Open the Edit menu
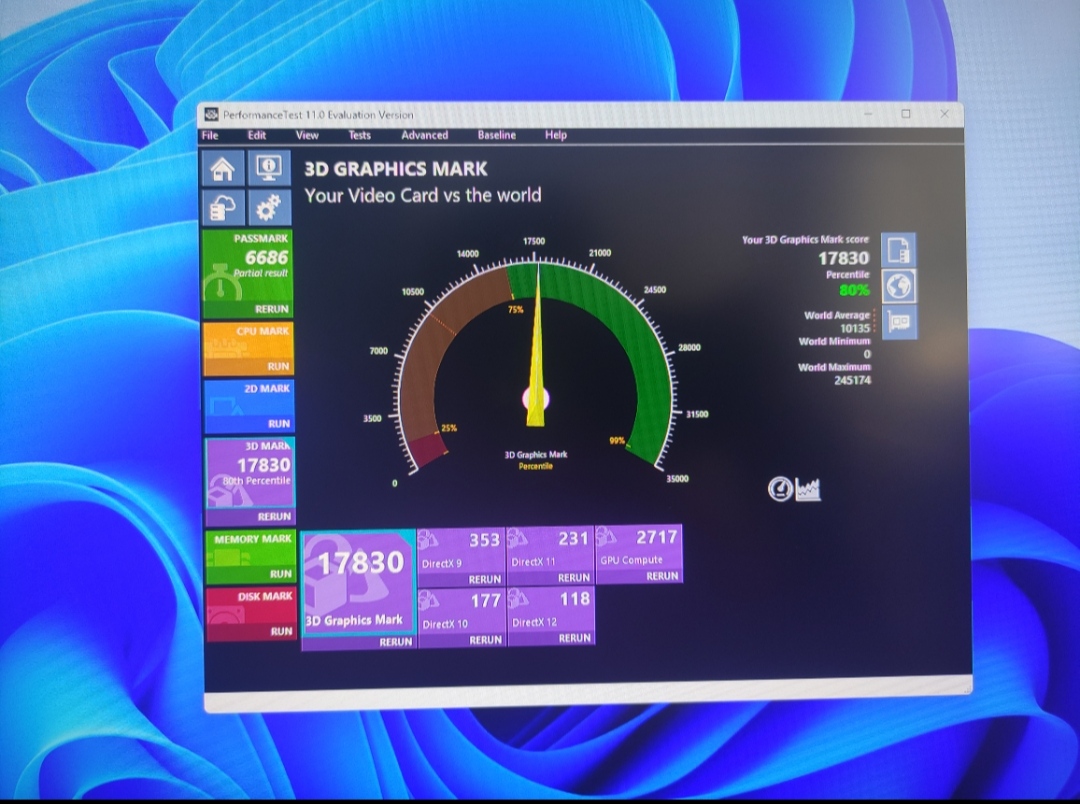 tap(257, 135)
